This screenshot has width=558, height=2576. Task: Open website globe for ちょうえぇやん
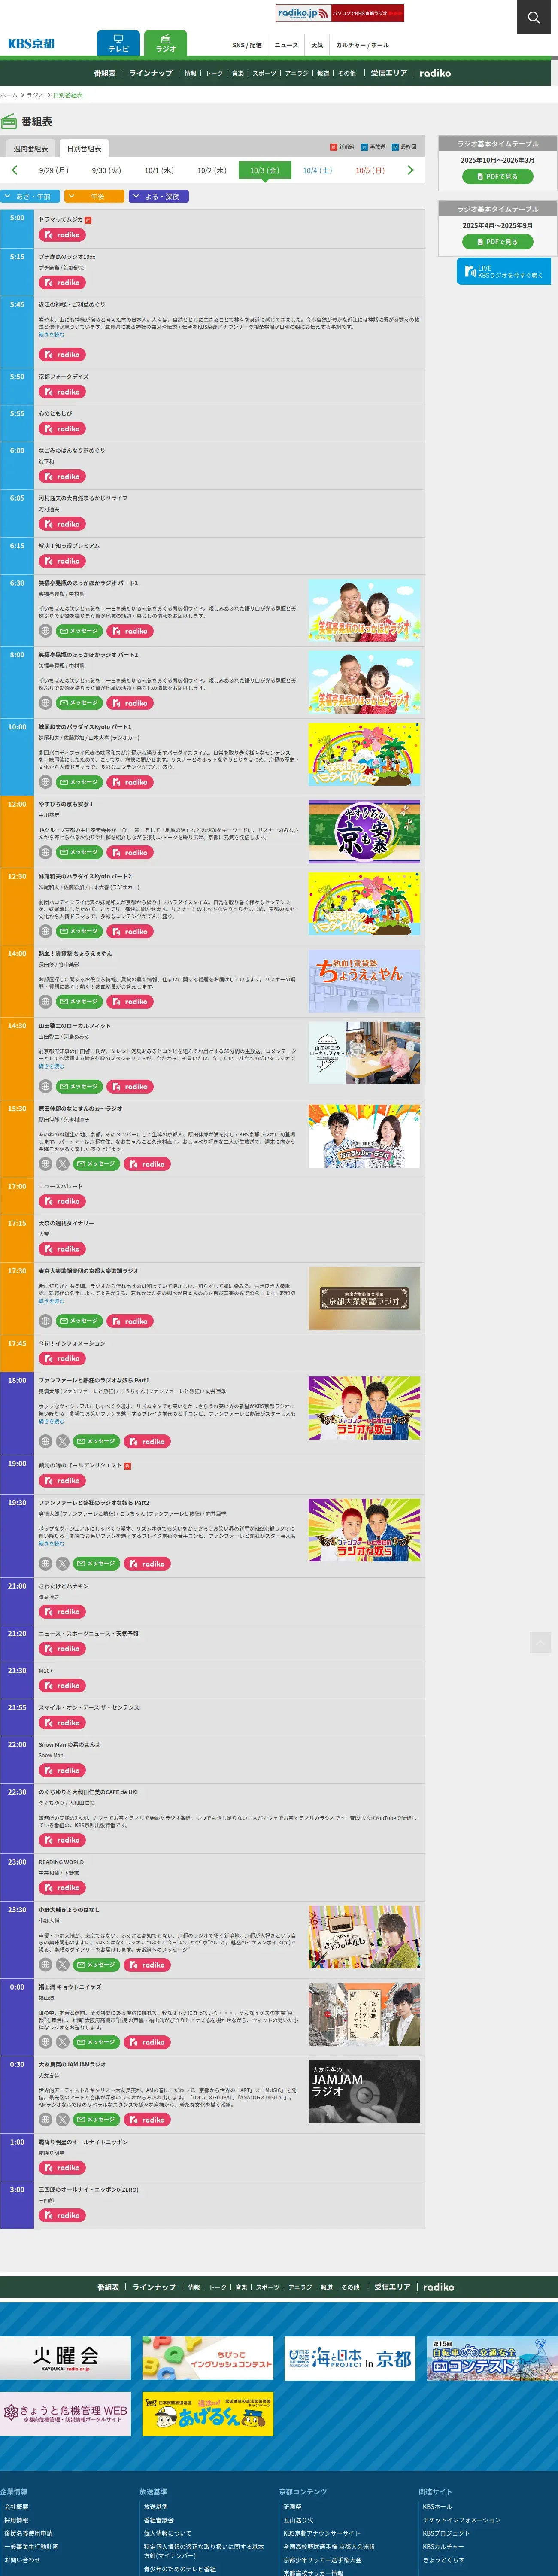(45, 1002)
